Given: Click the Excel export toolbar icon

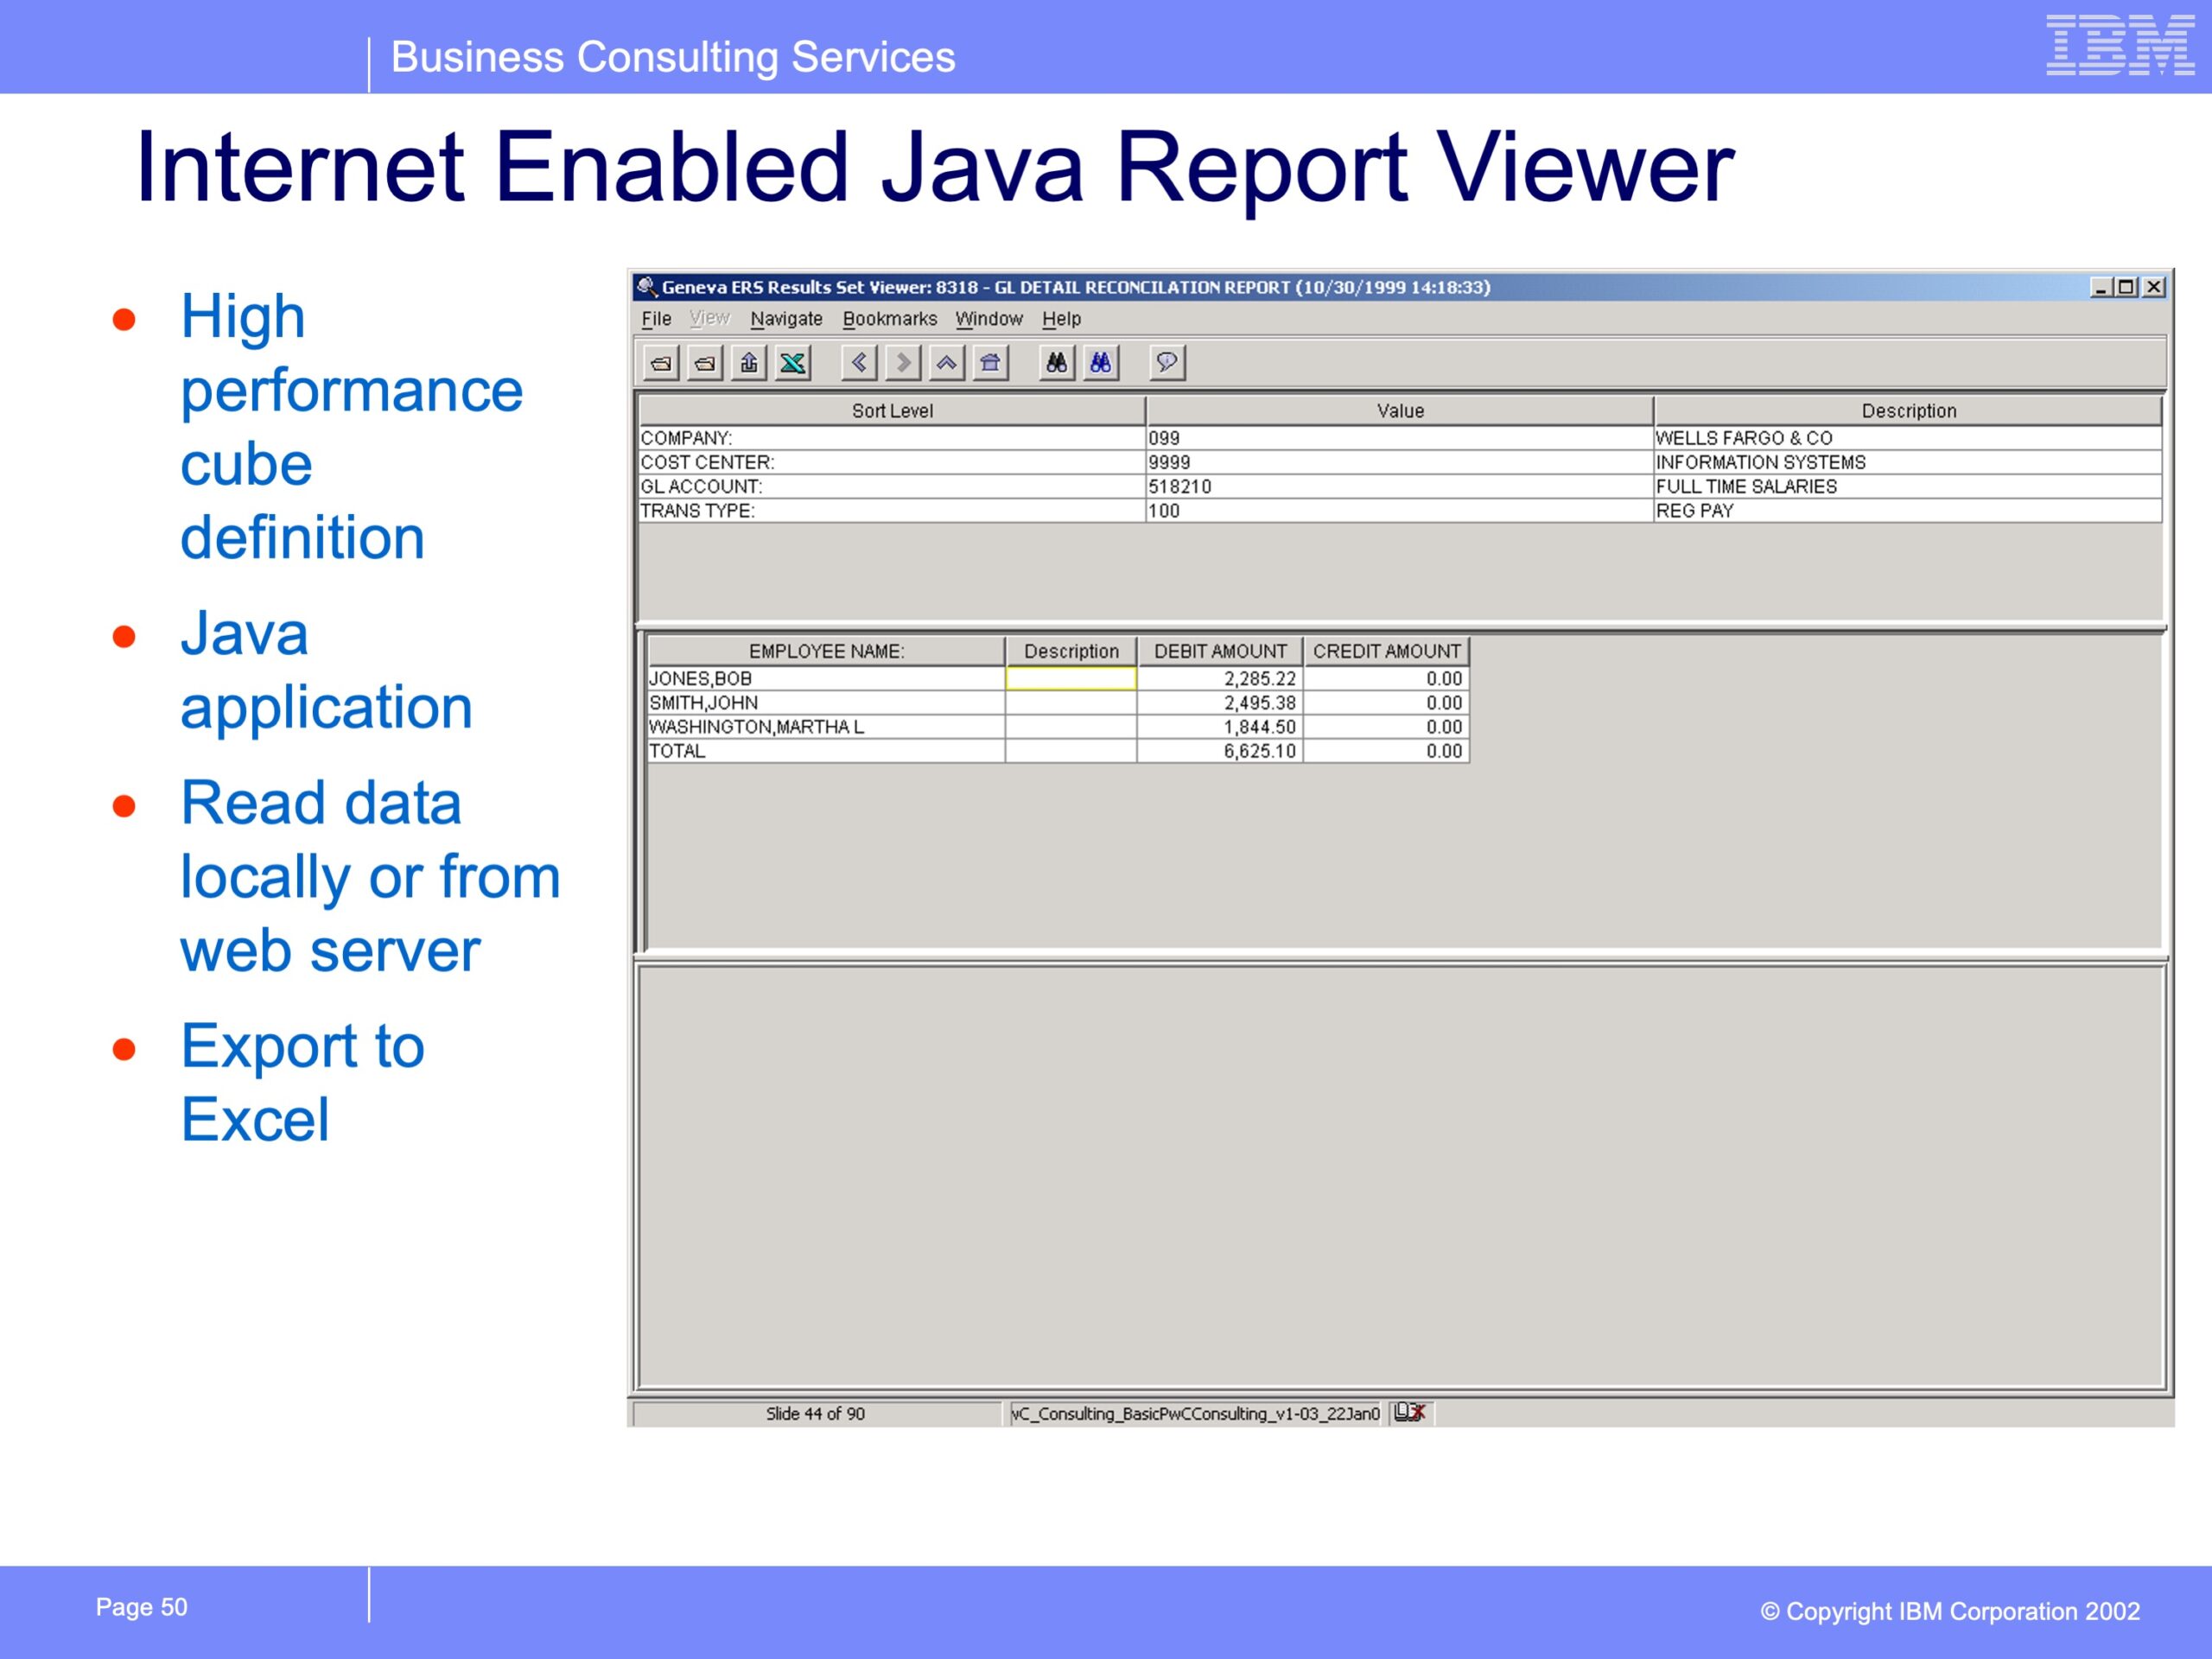Looking at the screenshot, I should coord(793,363).
